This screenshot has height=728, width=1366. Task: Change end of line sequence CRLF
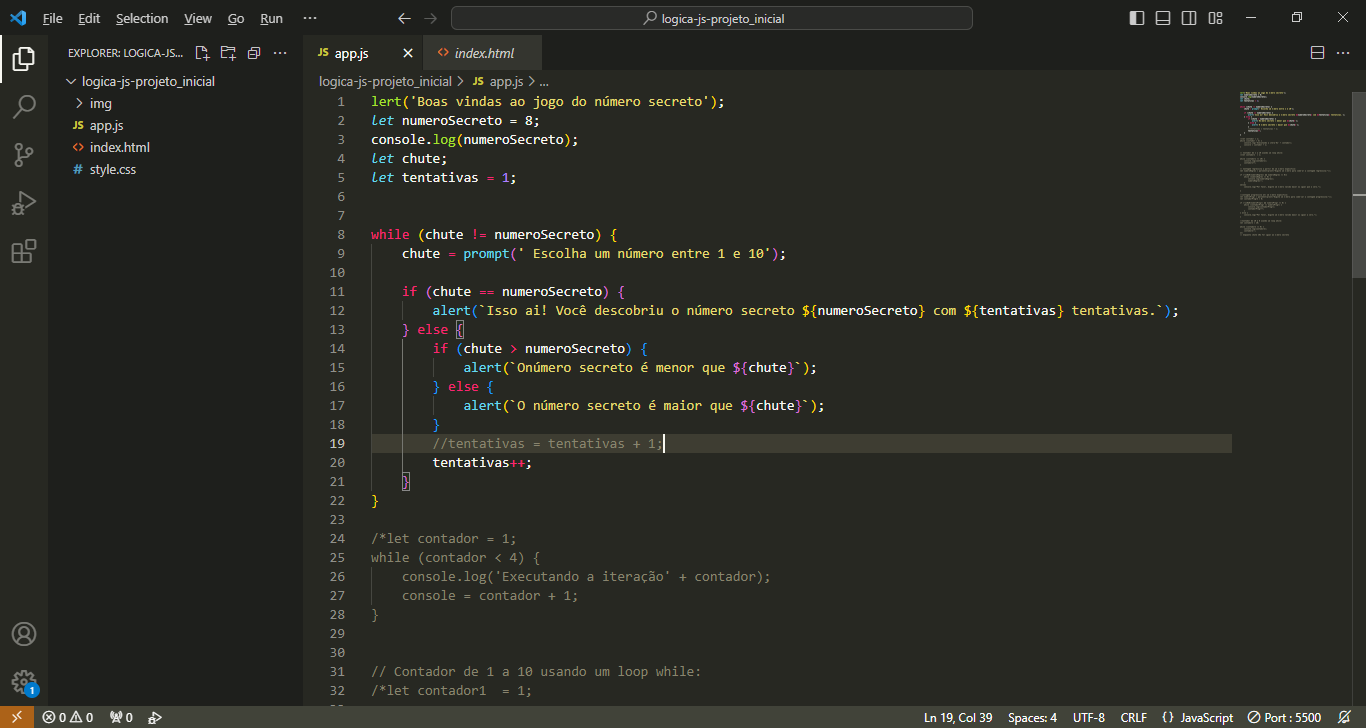(1134, 717)
